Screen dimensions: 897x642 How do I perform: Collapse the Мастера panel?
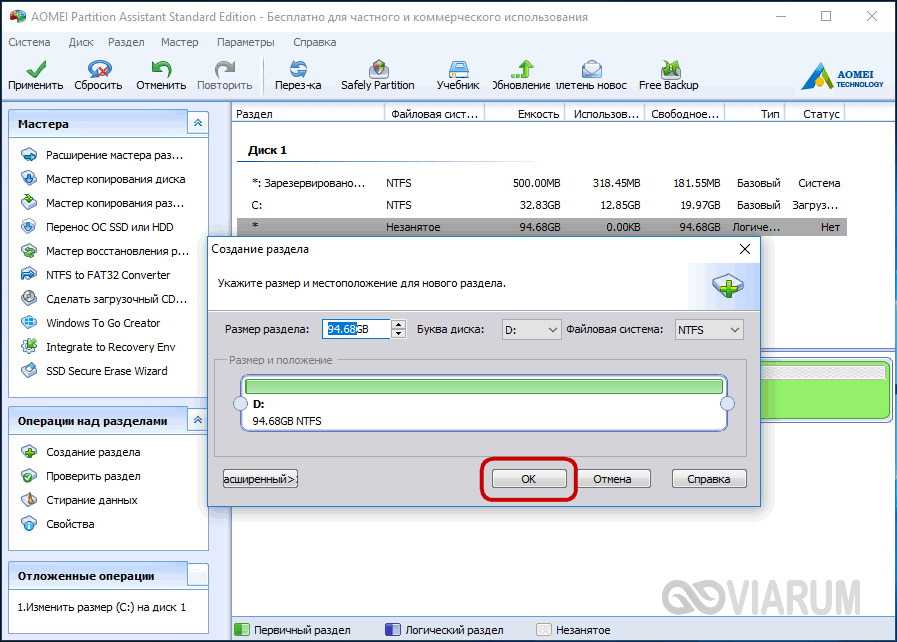click(197, 123)
